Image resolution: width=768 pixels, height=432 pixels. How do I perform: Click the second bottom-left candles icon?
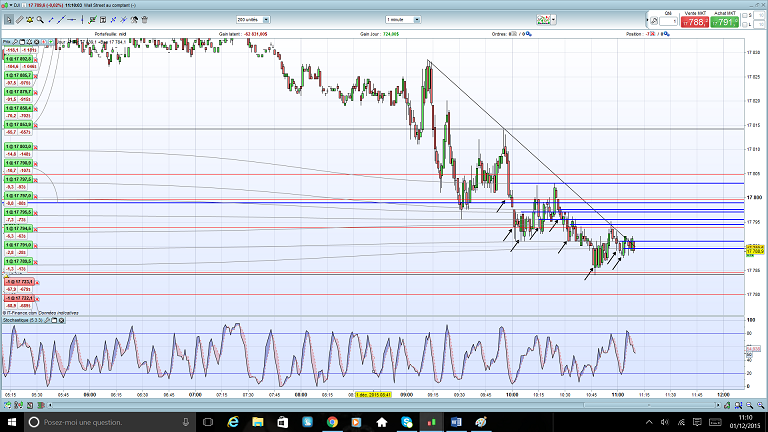coord(19,406)
